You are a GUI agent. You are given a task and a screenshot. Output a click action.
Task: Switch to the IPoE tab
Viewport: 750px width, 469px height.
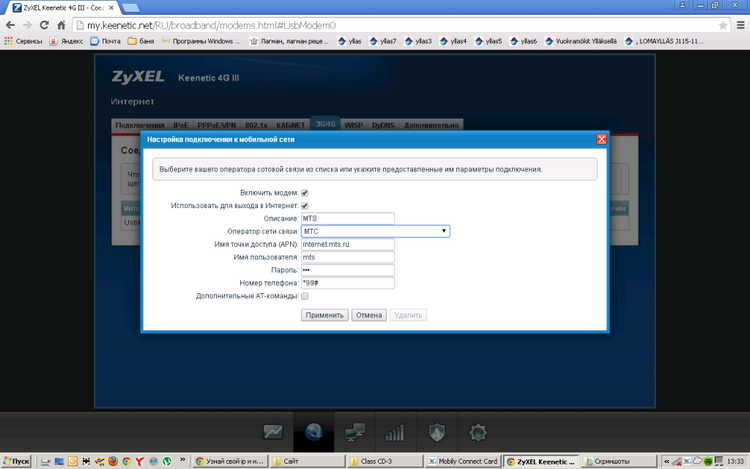pyautogui.click(x=181, y=125)
